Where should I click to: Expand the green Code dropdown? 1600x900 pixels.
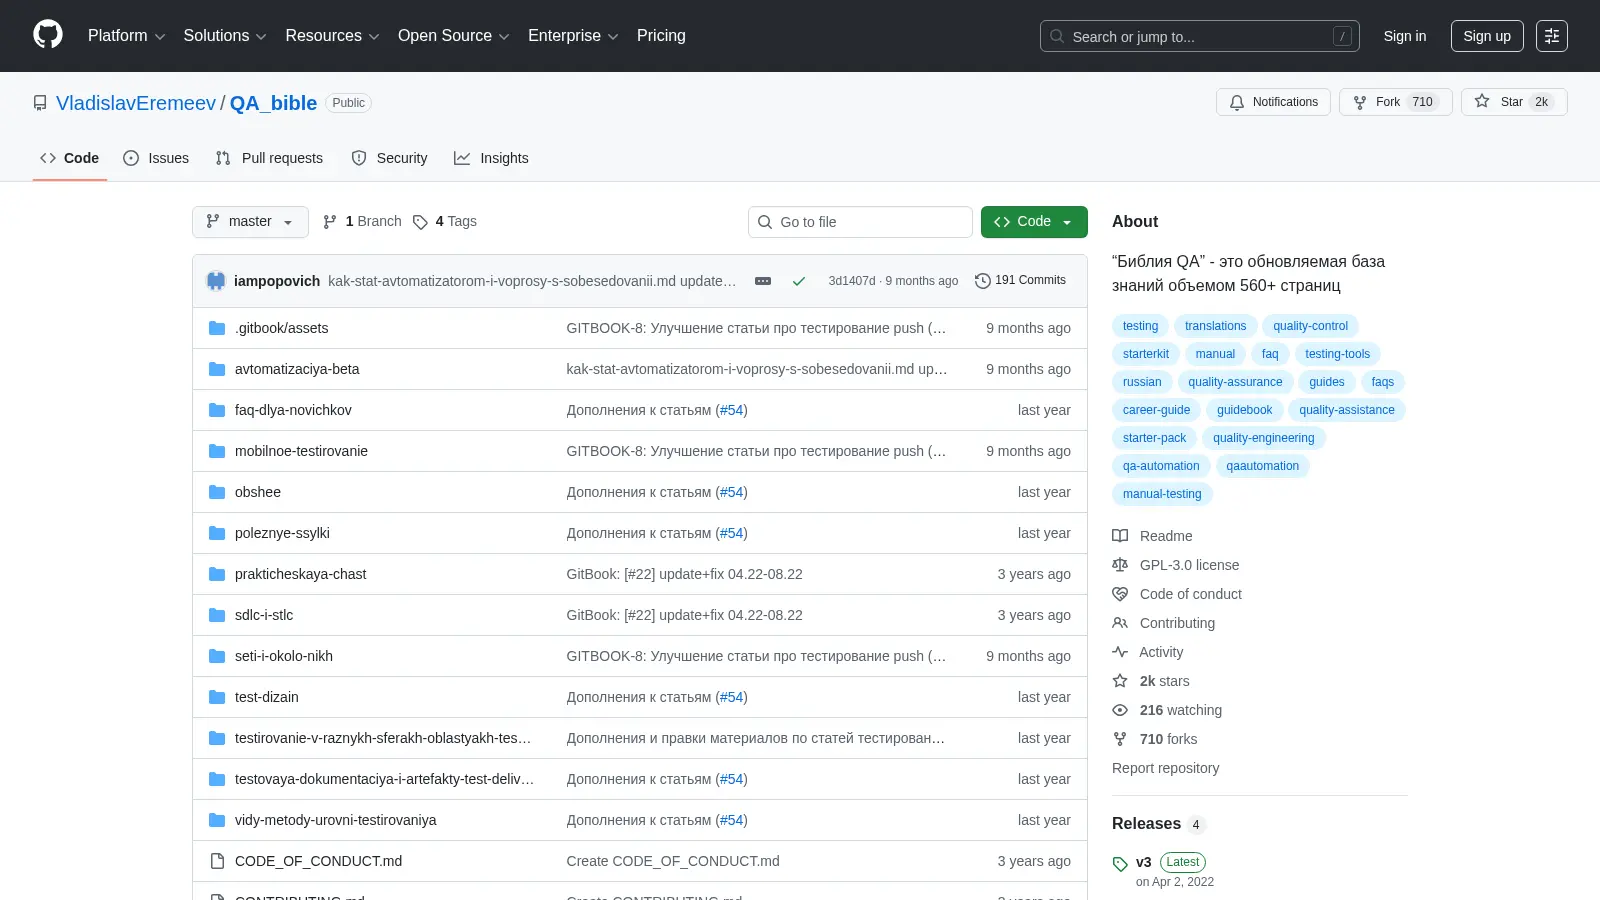coord(1034,222)
